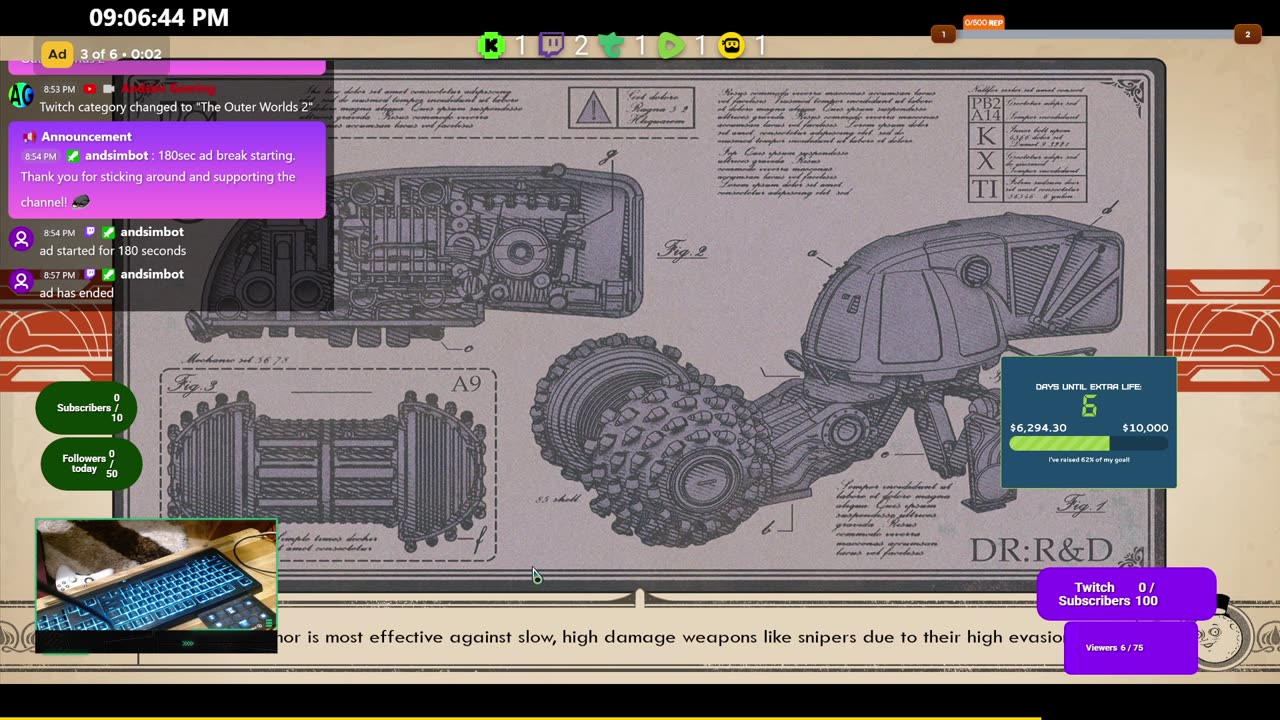Click the 0/500 REP orange label
The image size is (1280, 720).
click(x=983, y=22)
